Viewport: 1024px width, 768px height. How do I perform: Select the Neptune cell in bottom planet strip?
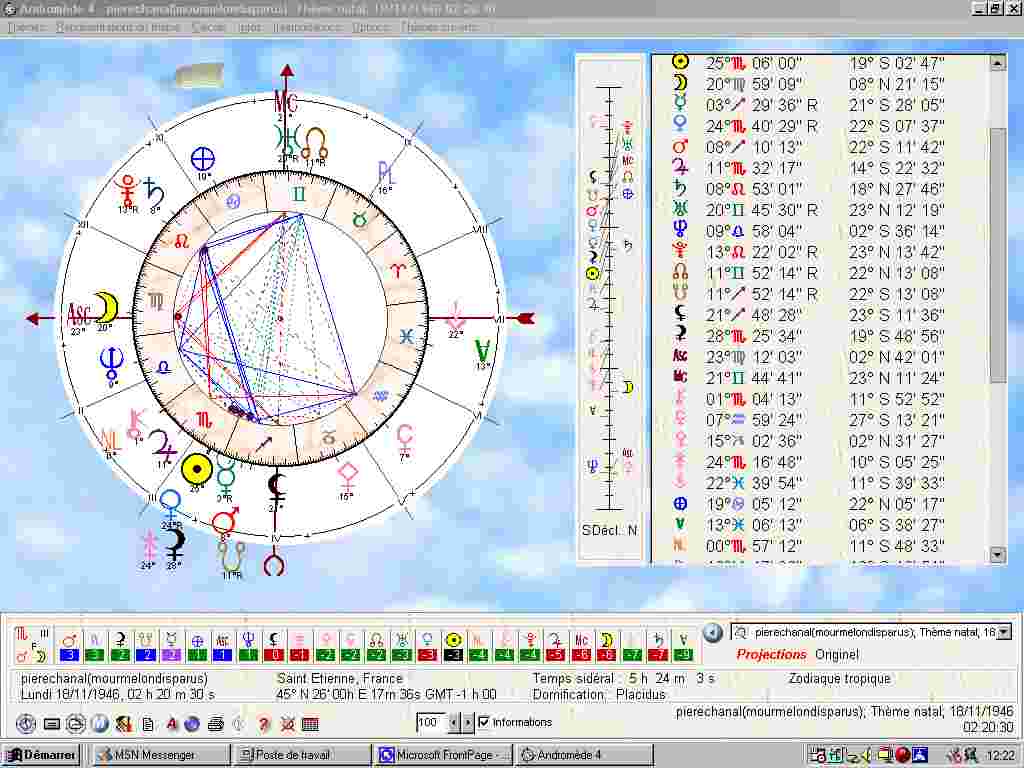pos(248,646)
